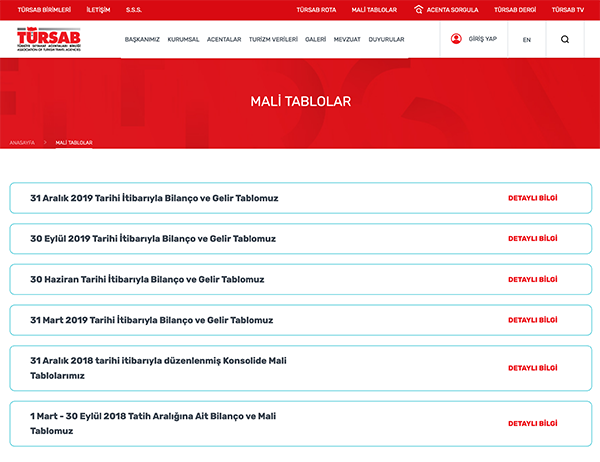Open the S.S.S. link
The width and height of the screenshot is (600, 462).
point(133,9)
